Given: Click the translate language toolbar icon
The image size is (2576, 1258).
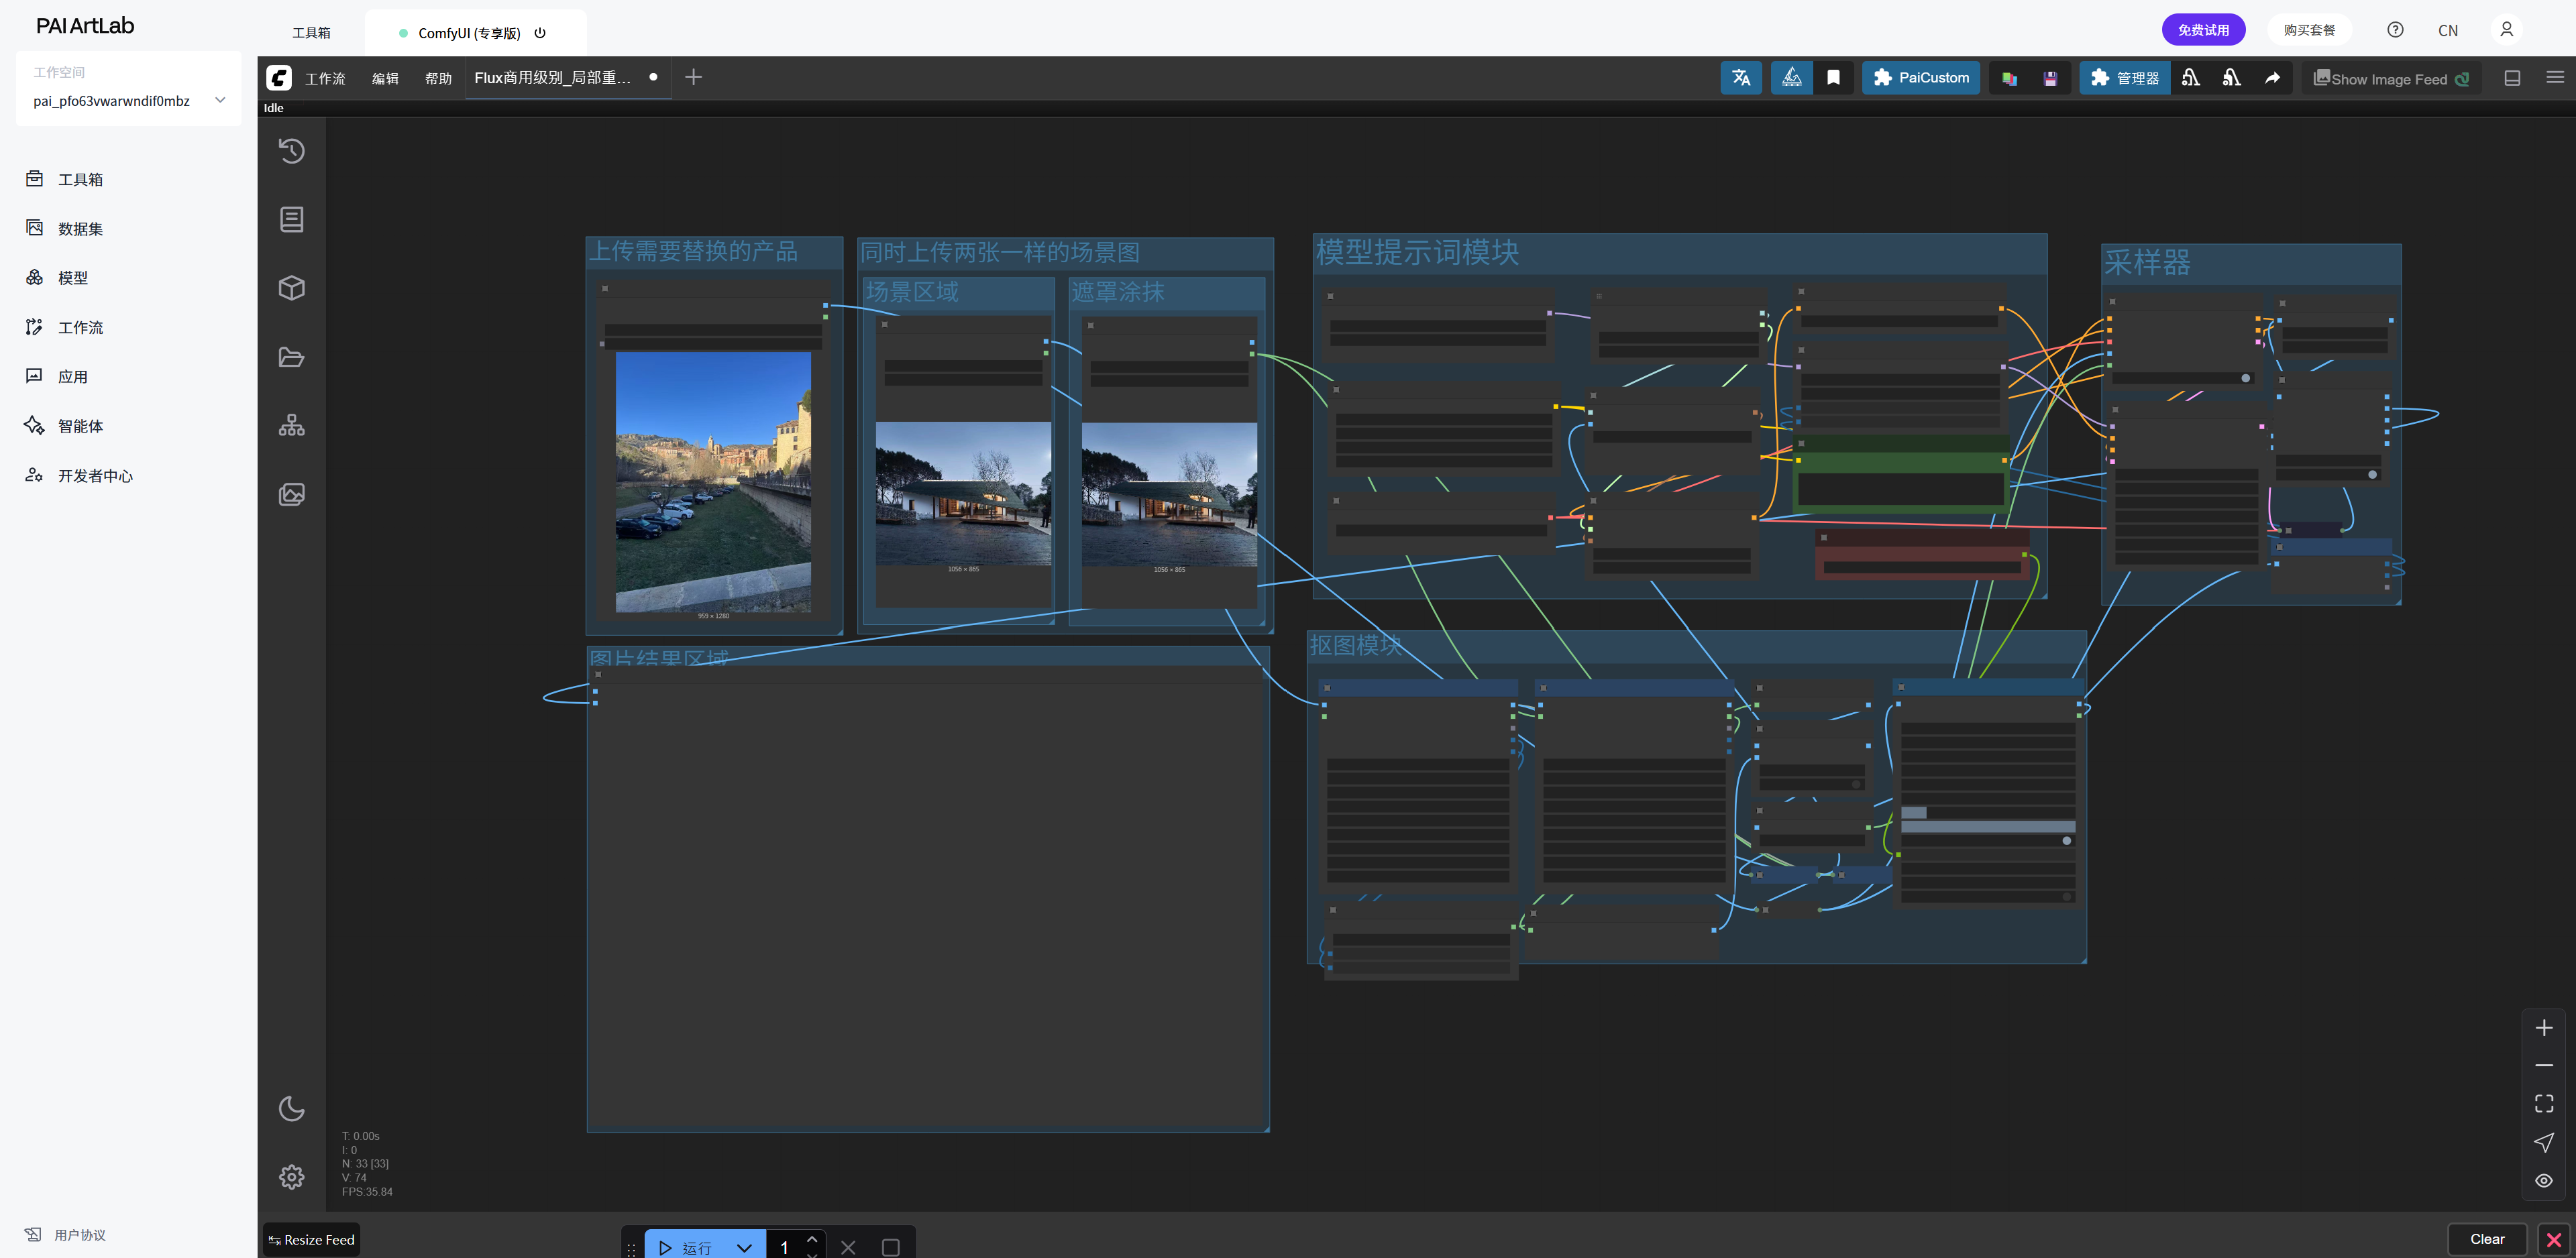Looking at the screenshot, I should [x=1741, y=78].
